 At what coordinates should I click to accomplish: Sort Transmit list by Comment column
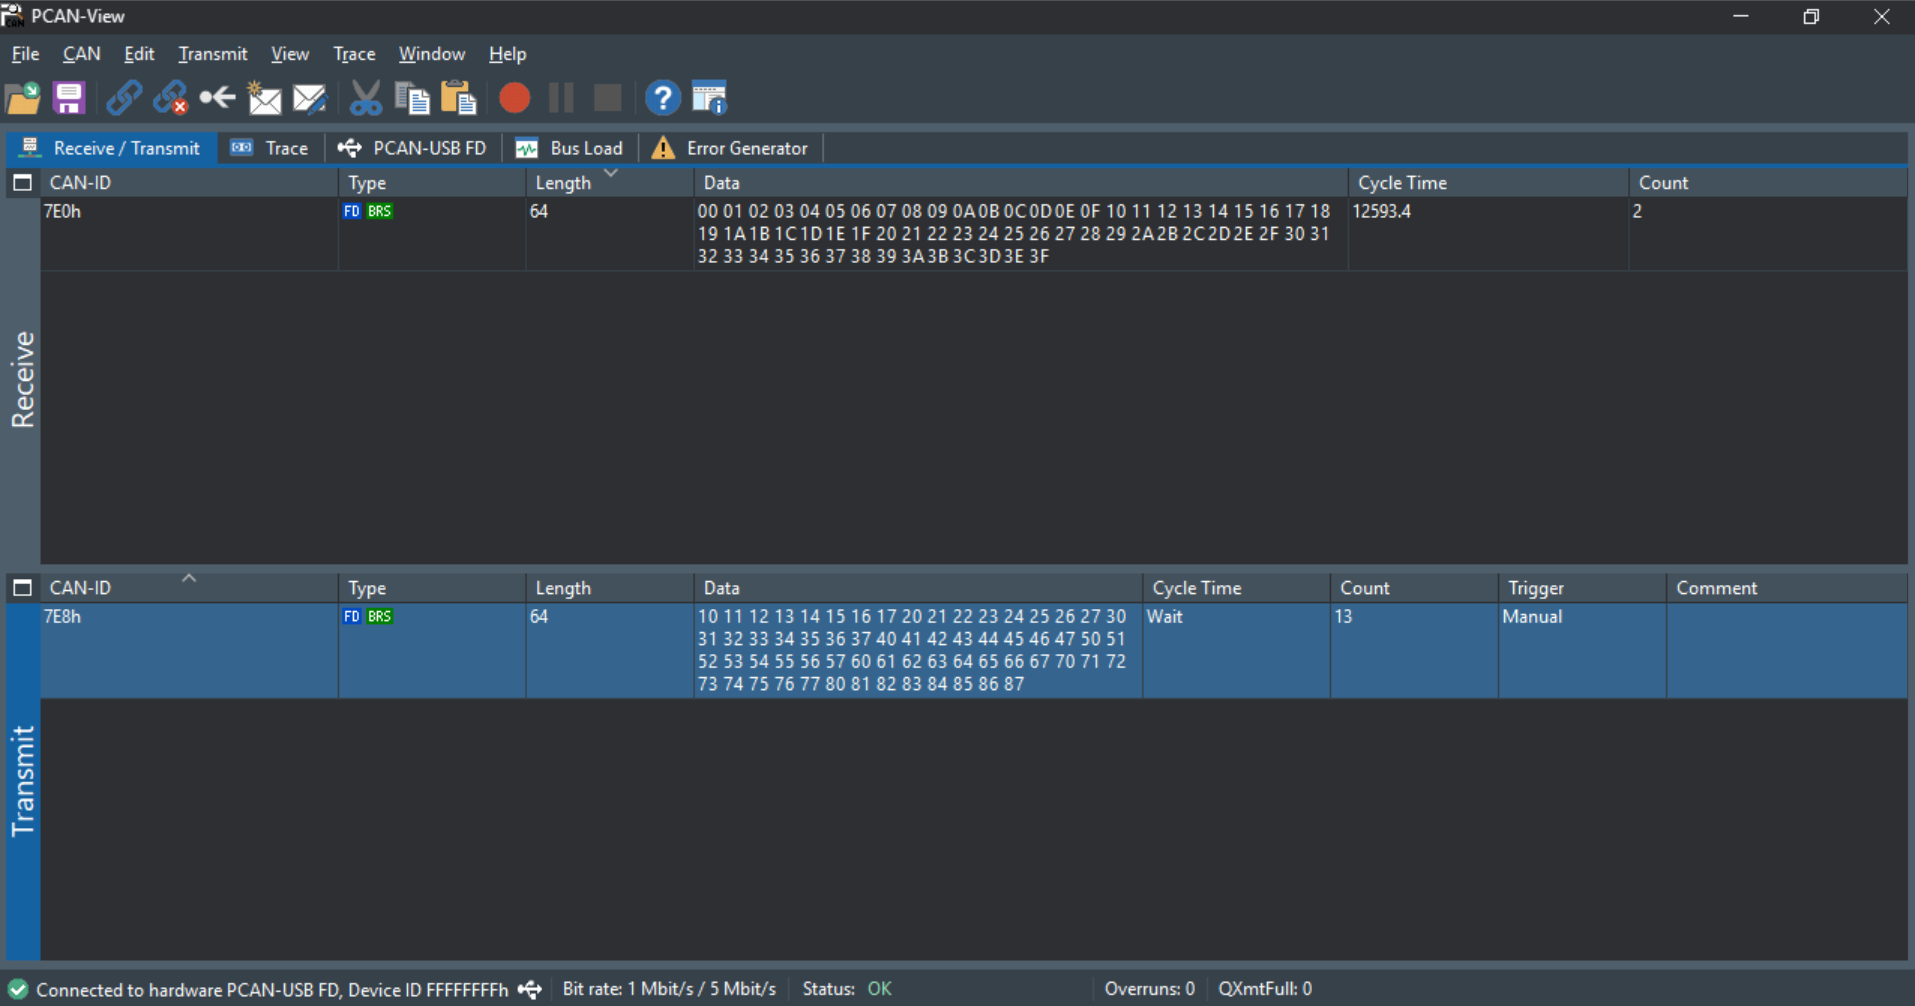point(1787,588)
